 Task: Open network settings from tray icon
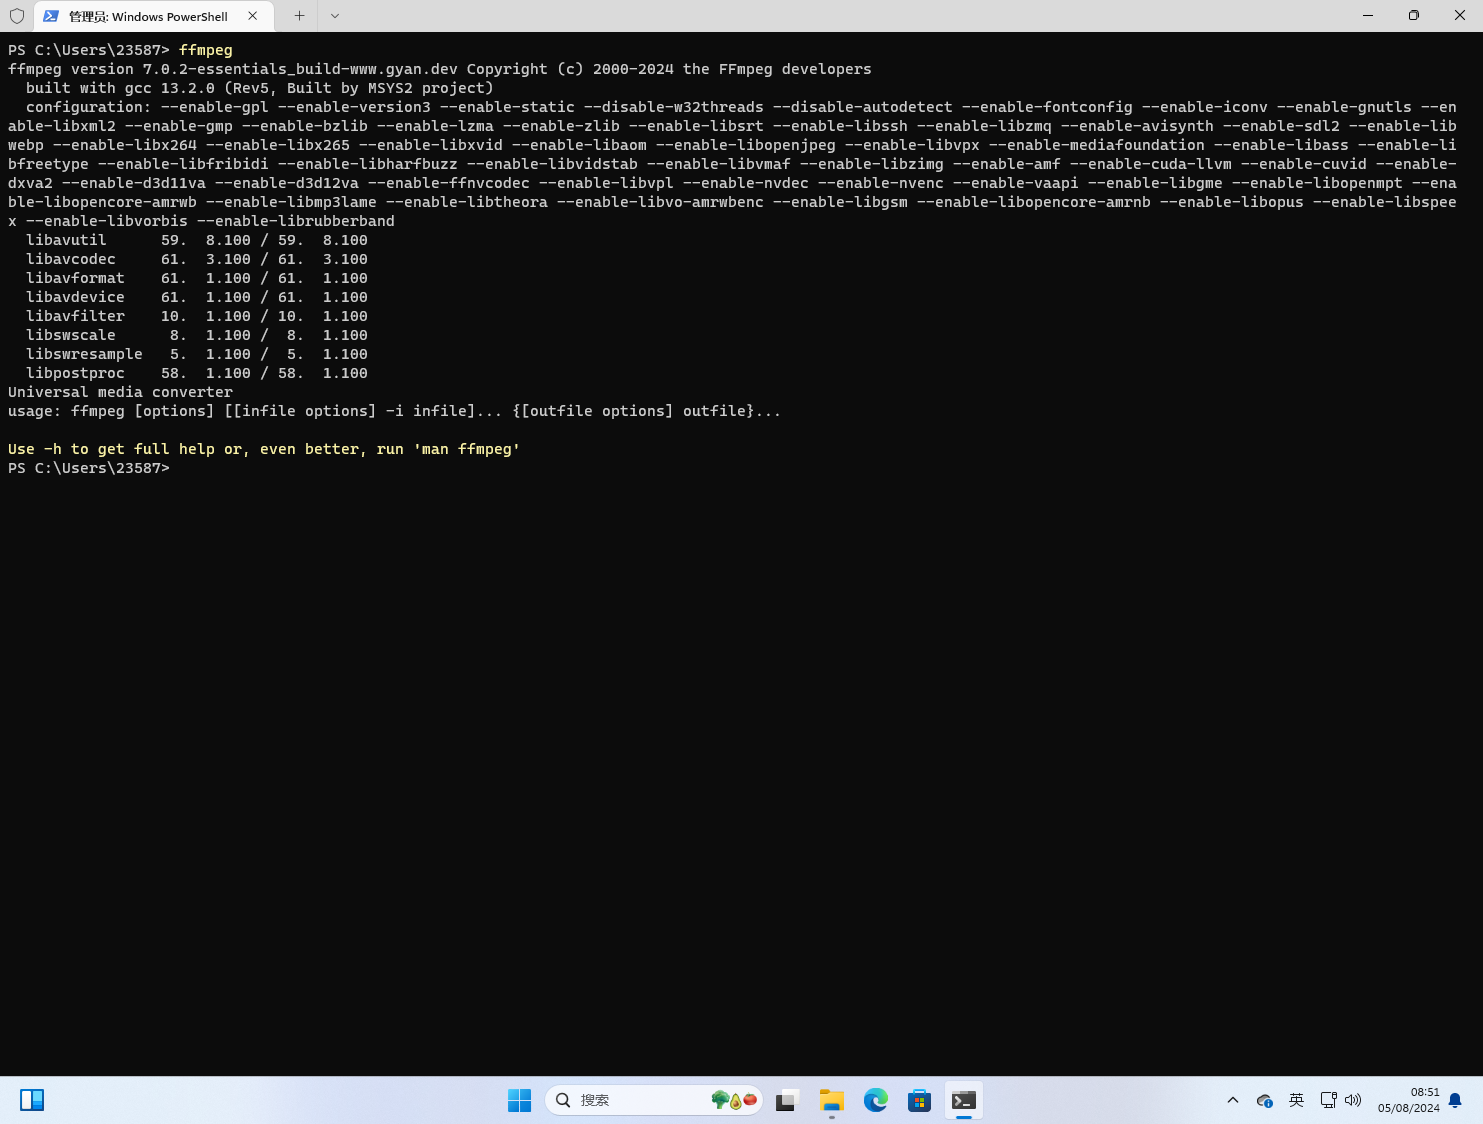[x=1328, y=1100]
